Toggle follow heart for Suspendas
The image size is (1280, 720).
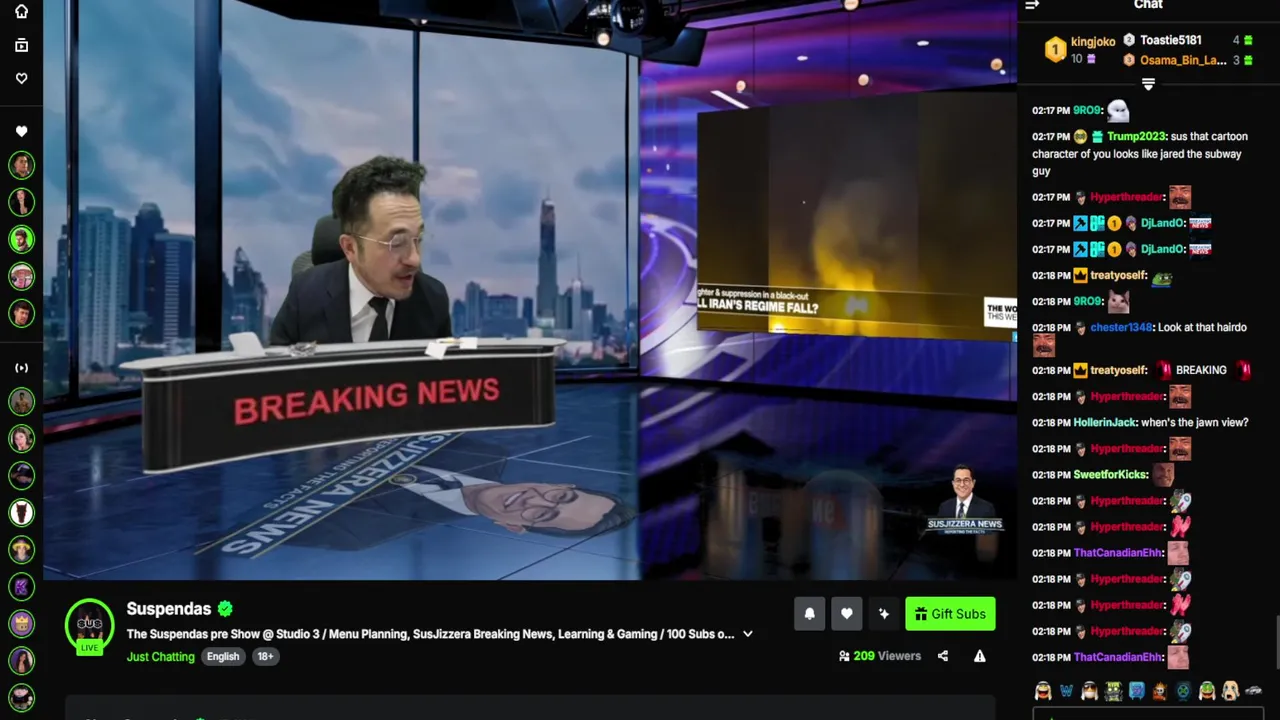[846, 614]
